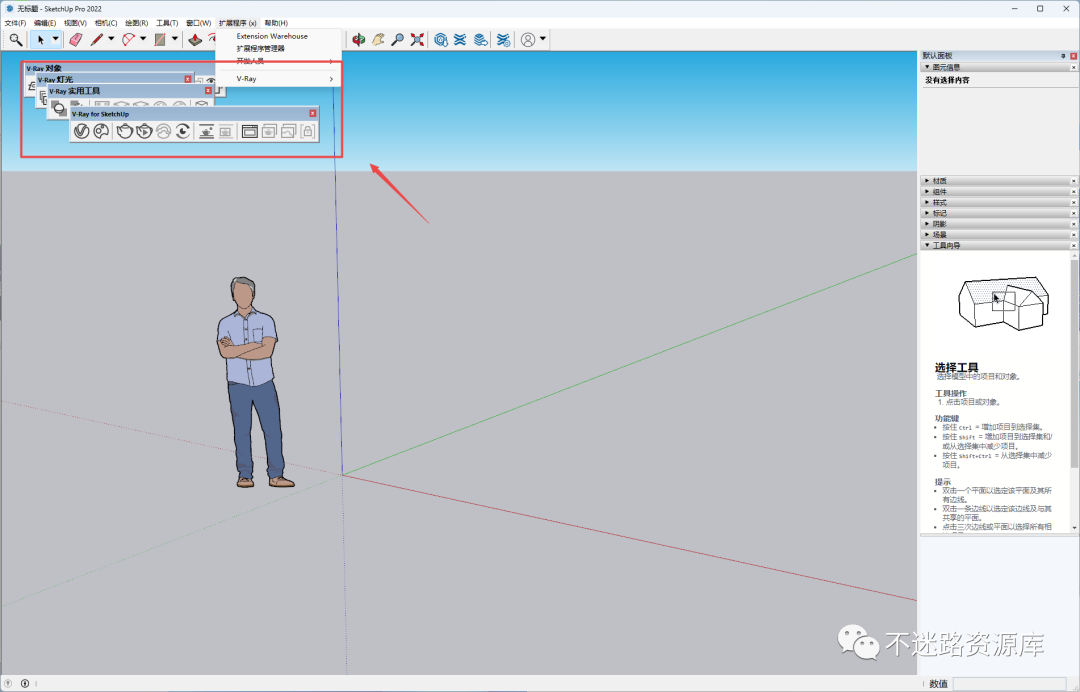This screenshot has height=692, width=1080.
Task: Select the Pan hand tool
Action: (x=378, y=40)
